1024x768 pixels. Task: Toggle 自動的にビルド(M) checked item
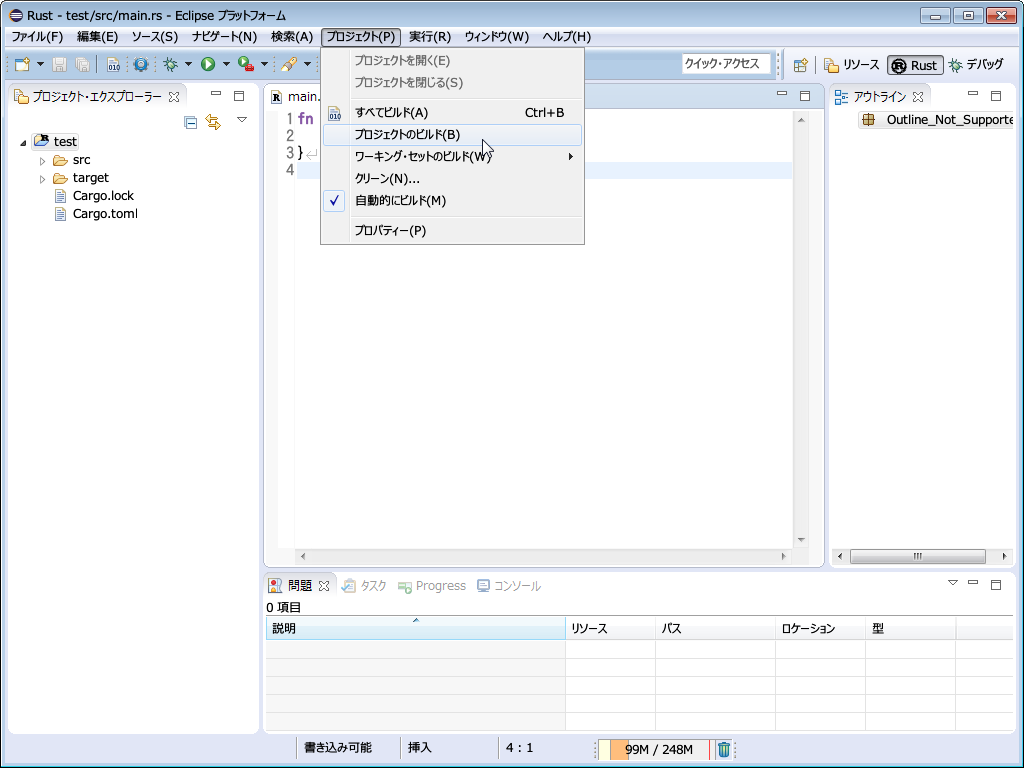452,200
